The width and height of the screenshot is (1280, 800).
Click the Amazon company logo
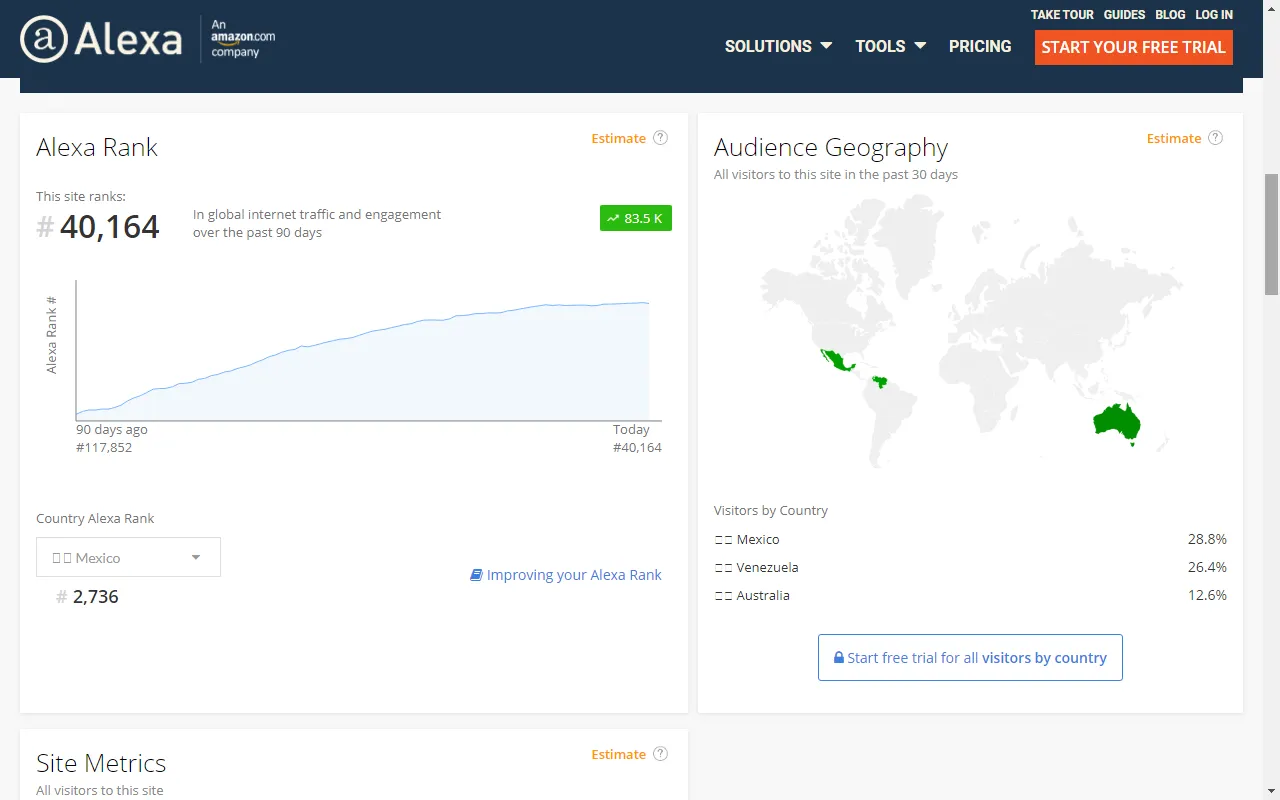point(243,39)
